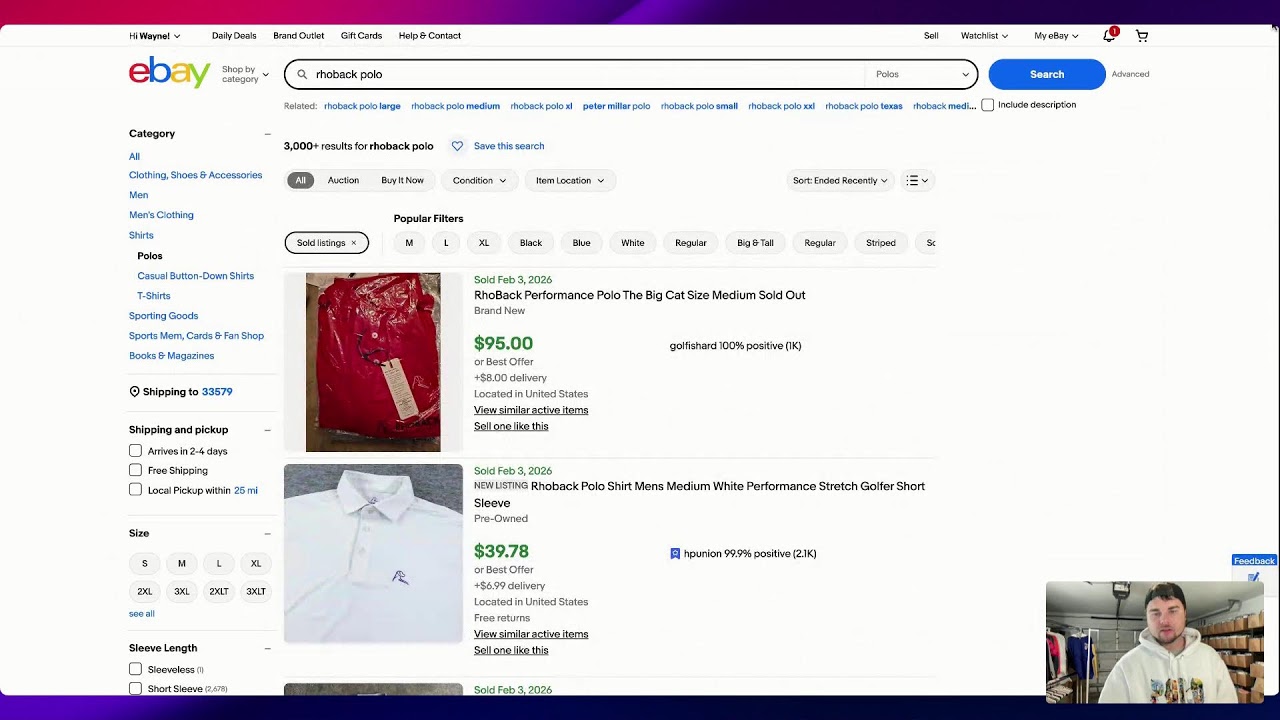The width and height of the screenshot is (1280, 720).
Task: Open the Condition filter dropdown
Action: point(479,181)
